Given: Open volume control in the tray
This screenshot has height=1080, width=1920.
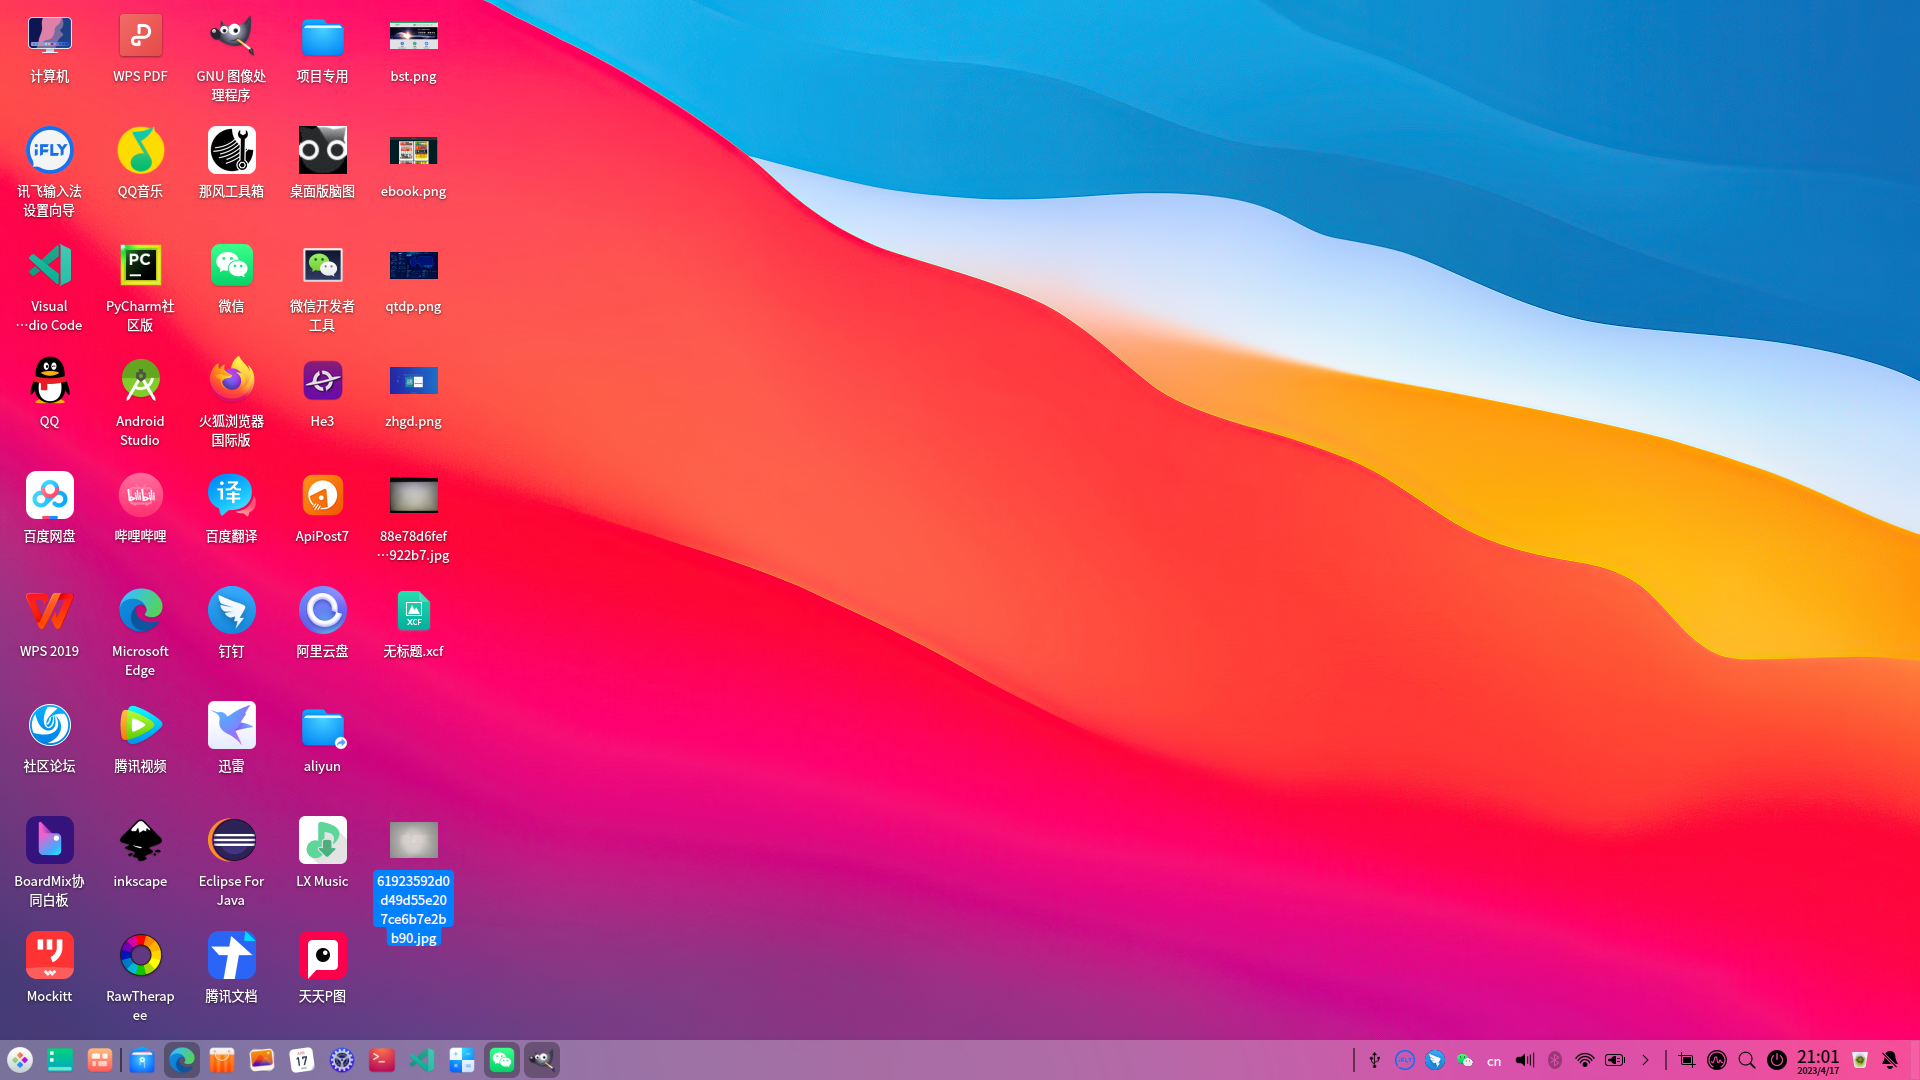Looking at the screenshot, I should point(1524,1060).
